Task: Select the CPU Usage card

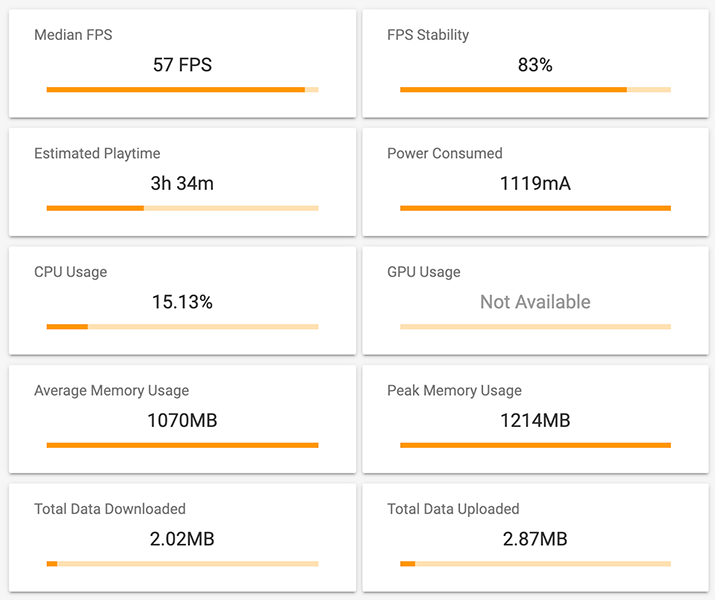Action: coord(182,300)
